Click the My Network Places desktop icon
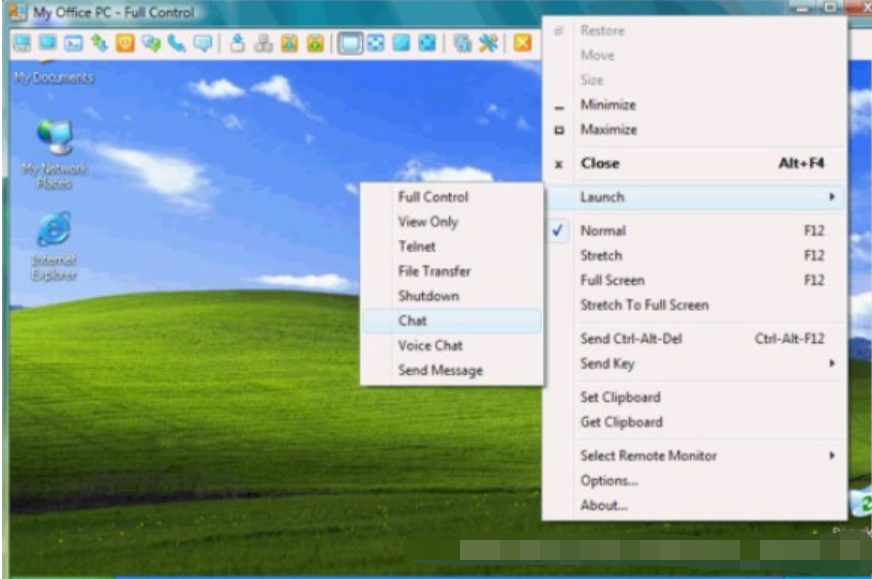 coord(53,140)
